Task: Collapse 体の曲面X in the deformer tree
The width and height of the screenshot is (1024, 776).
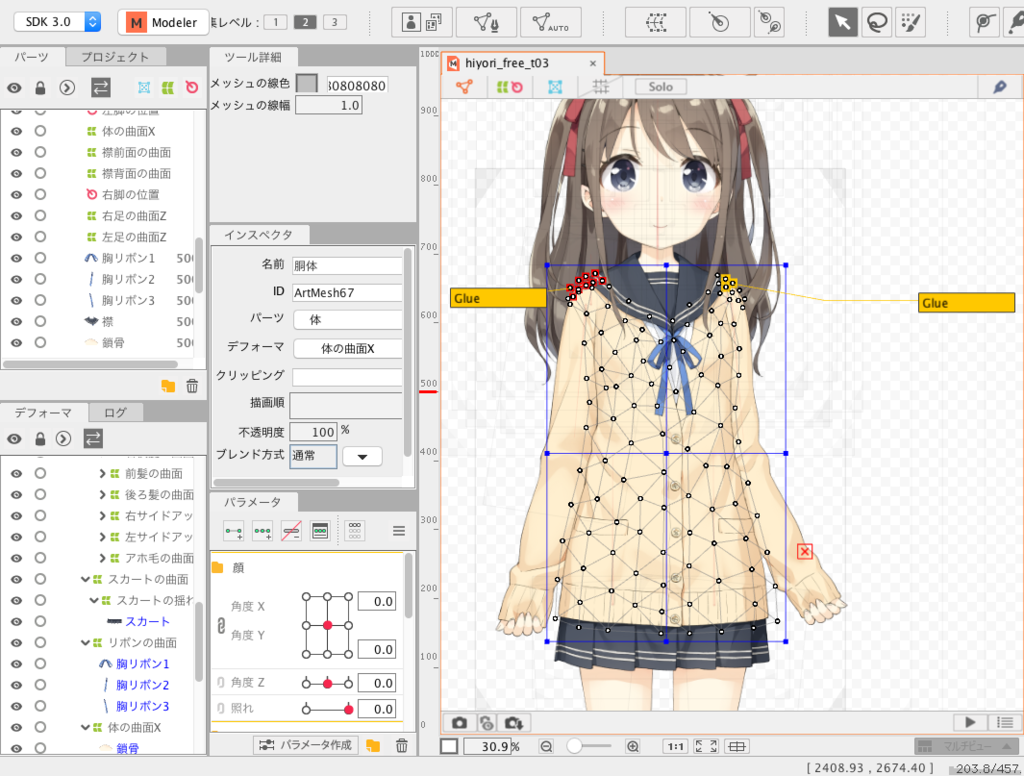Action: click(86, 727)
